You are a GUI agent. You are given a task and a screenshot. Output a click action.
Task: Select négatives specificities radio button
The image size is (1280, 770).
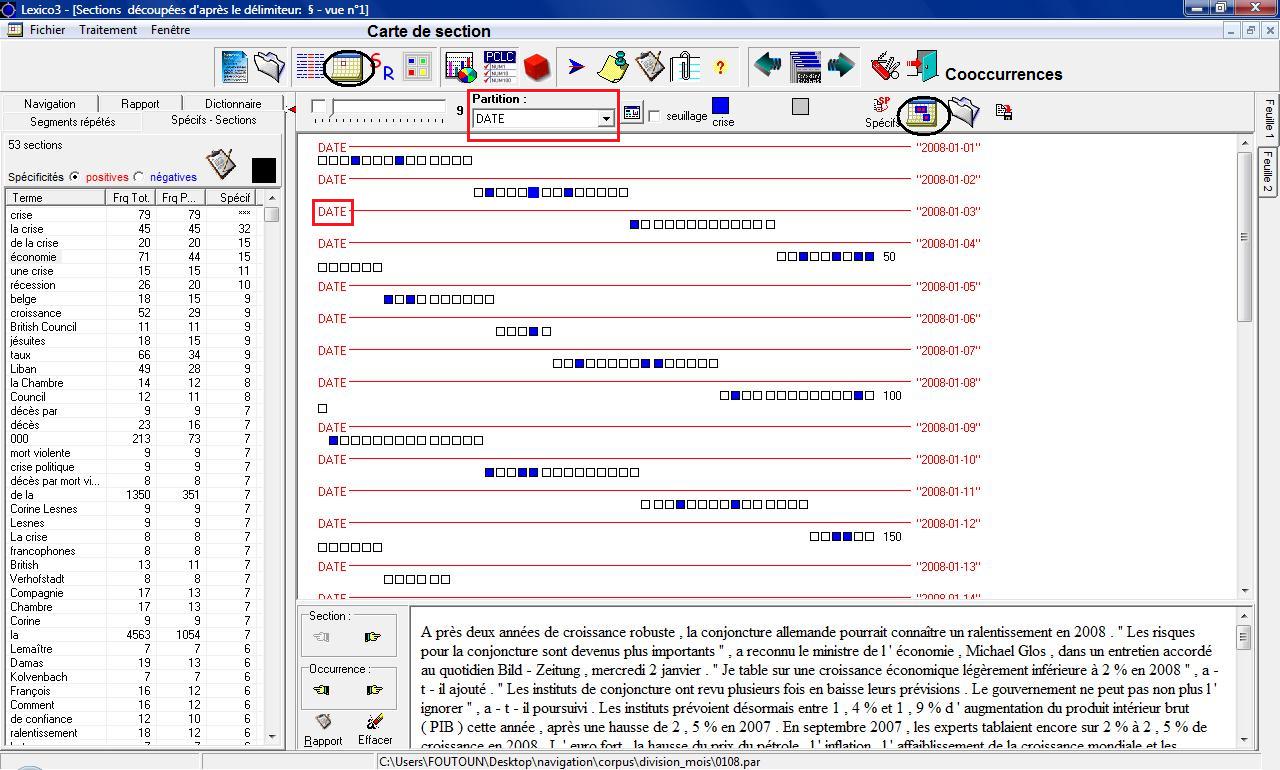coord(139,177)
